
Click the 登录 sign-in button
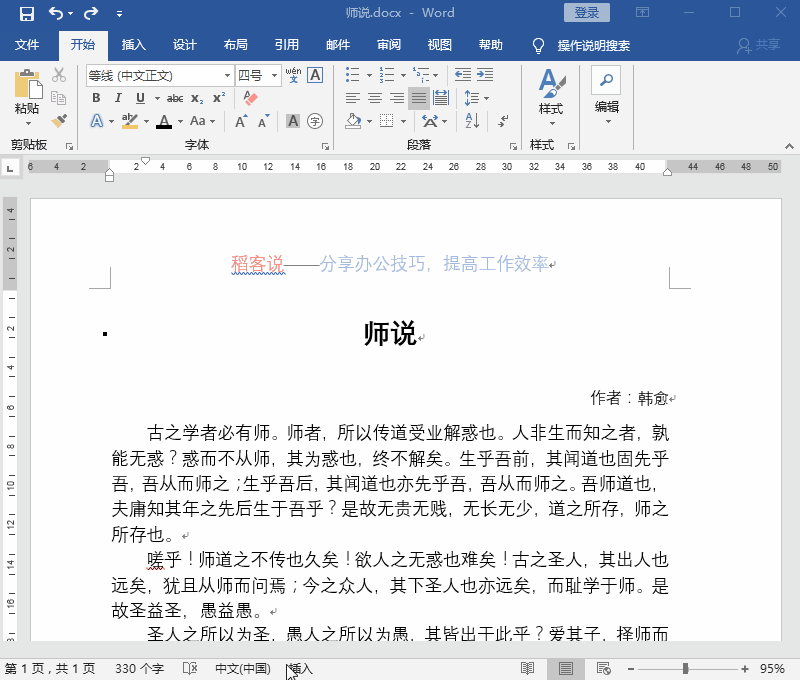click(x=587, y=13)
